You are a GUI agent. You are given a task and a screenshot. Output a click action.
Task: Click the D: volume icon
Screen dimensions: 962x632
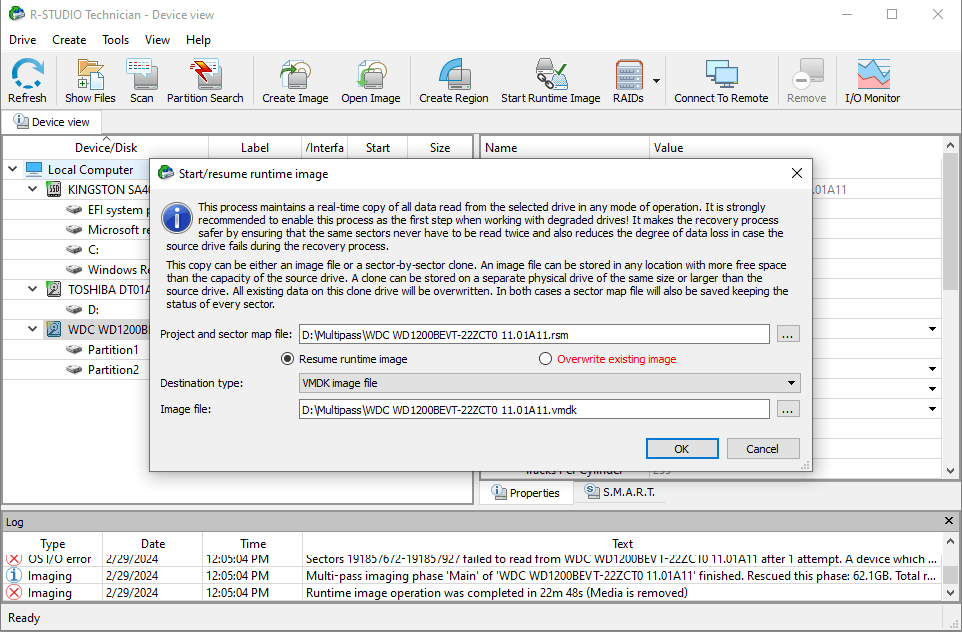tap(74, 309)
